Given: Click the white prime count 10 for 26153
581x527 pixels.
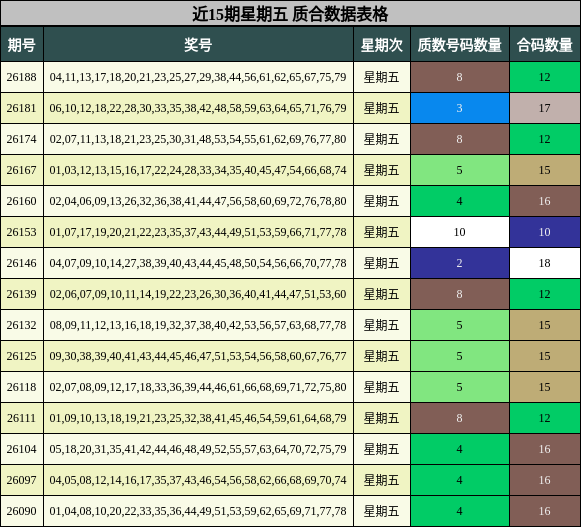Looking at the screenshot, I should (x=459, y=232).
